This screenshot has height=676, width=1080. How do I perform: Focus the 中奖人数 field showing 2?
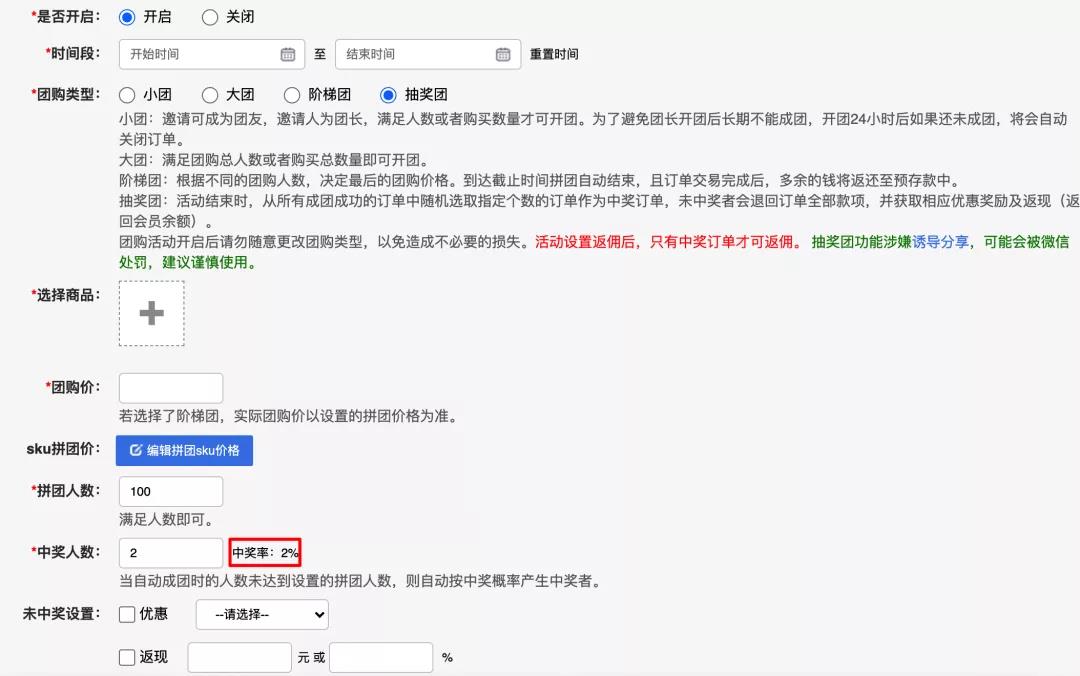click(x=171, y=553)
